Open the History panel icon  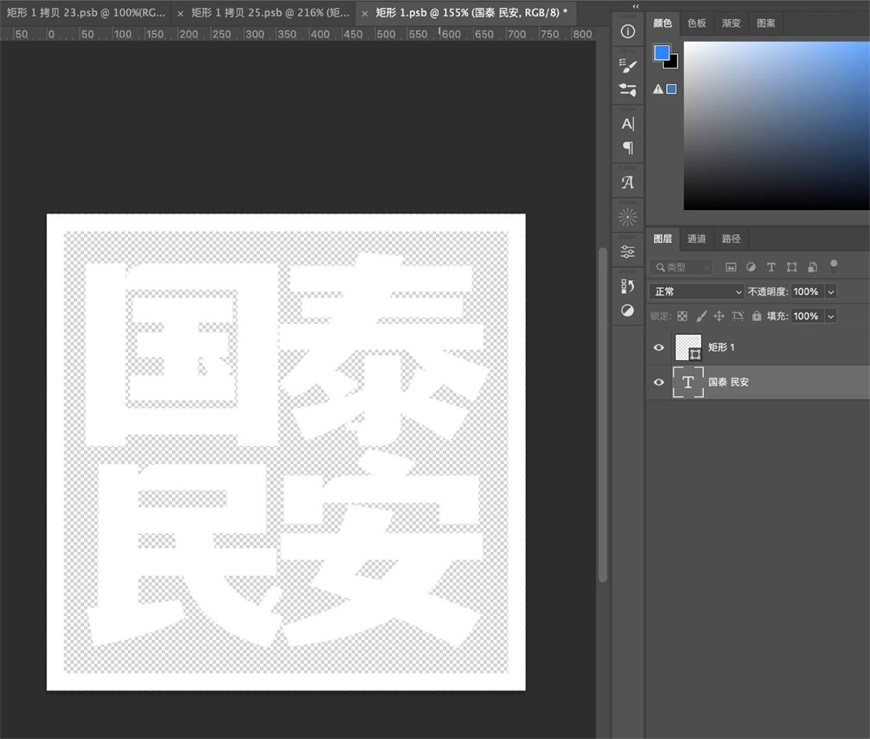point(628,286)
